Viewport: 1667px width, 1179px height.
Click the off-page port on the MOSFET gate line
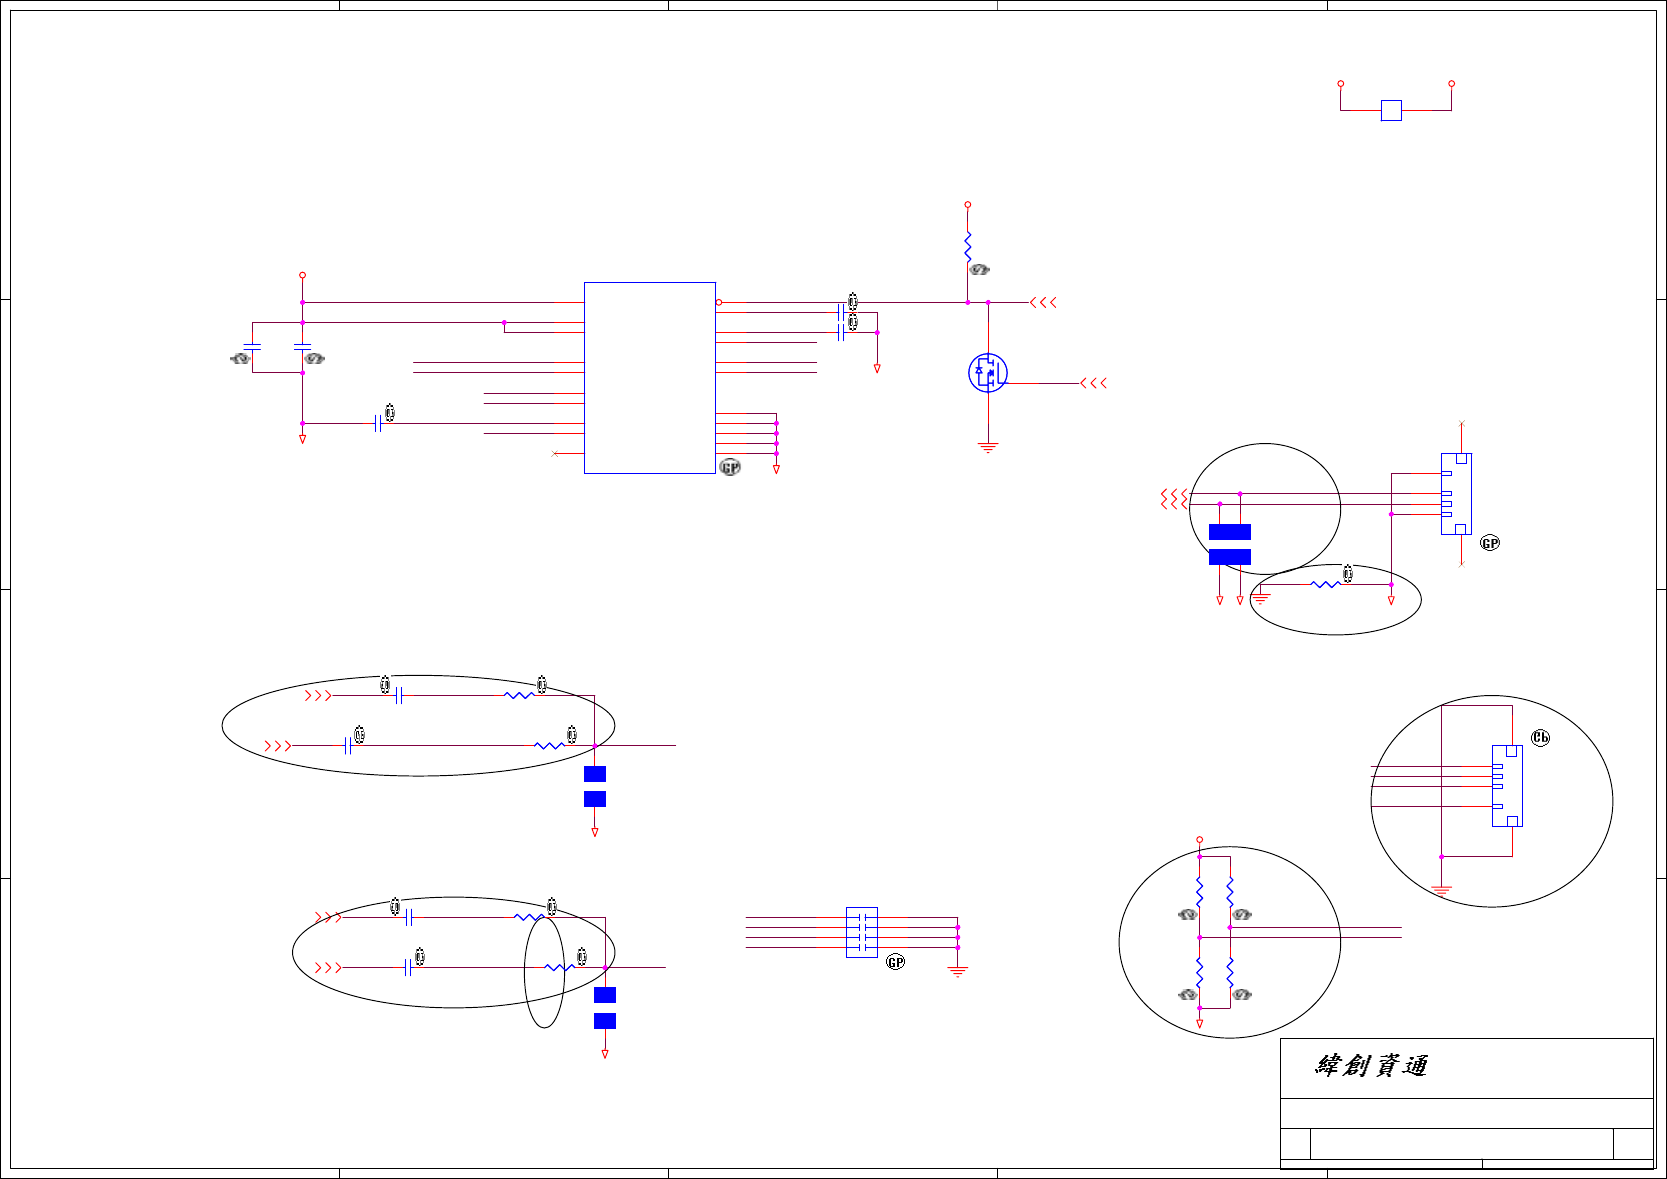click(1094, 383)
